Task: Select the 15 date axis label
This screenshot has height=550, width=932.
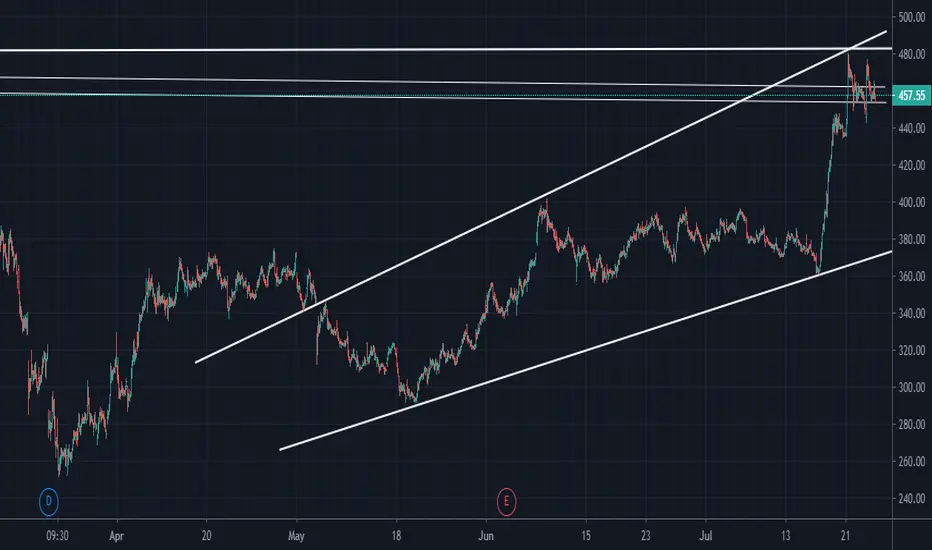Action: click(x=585, y=536)
